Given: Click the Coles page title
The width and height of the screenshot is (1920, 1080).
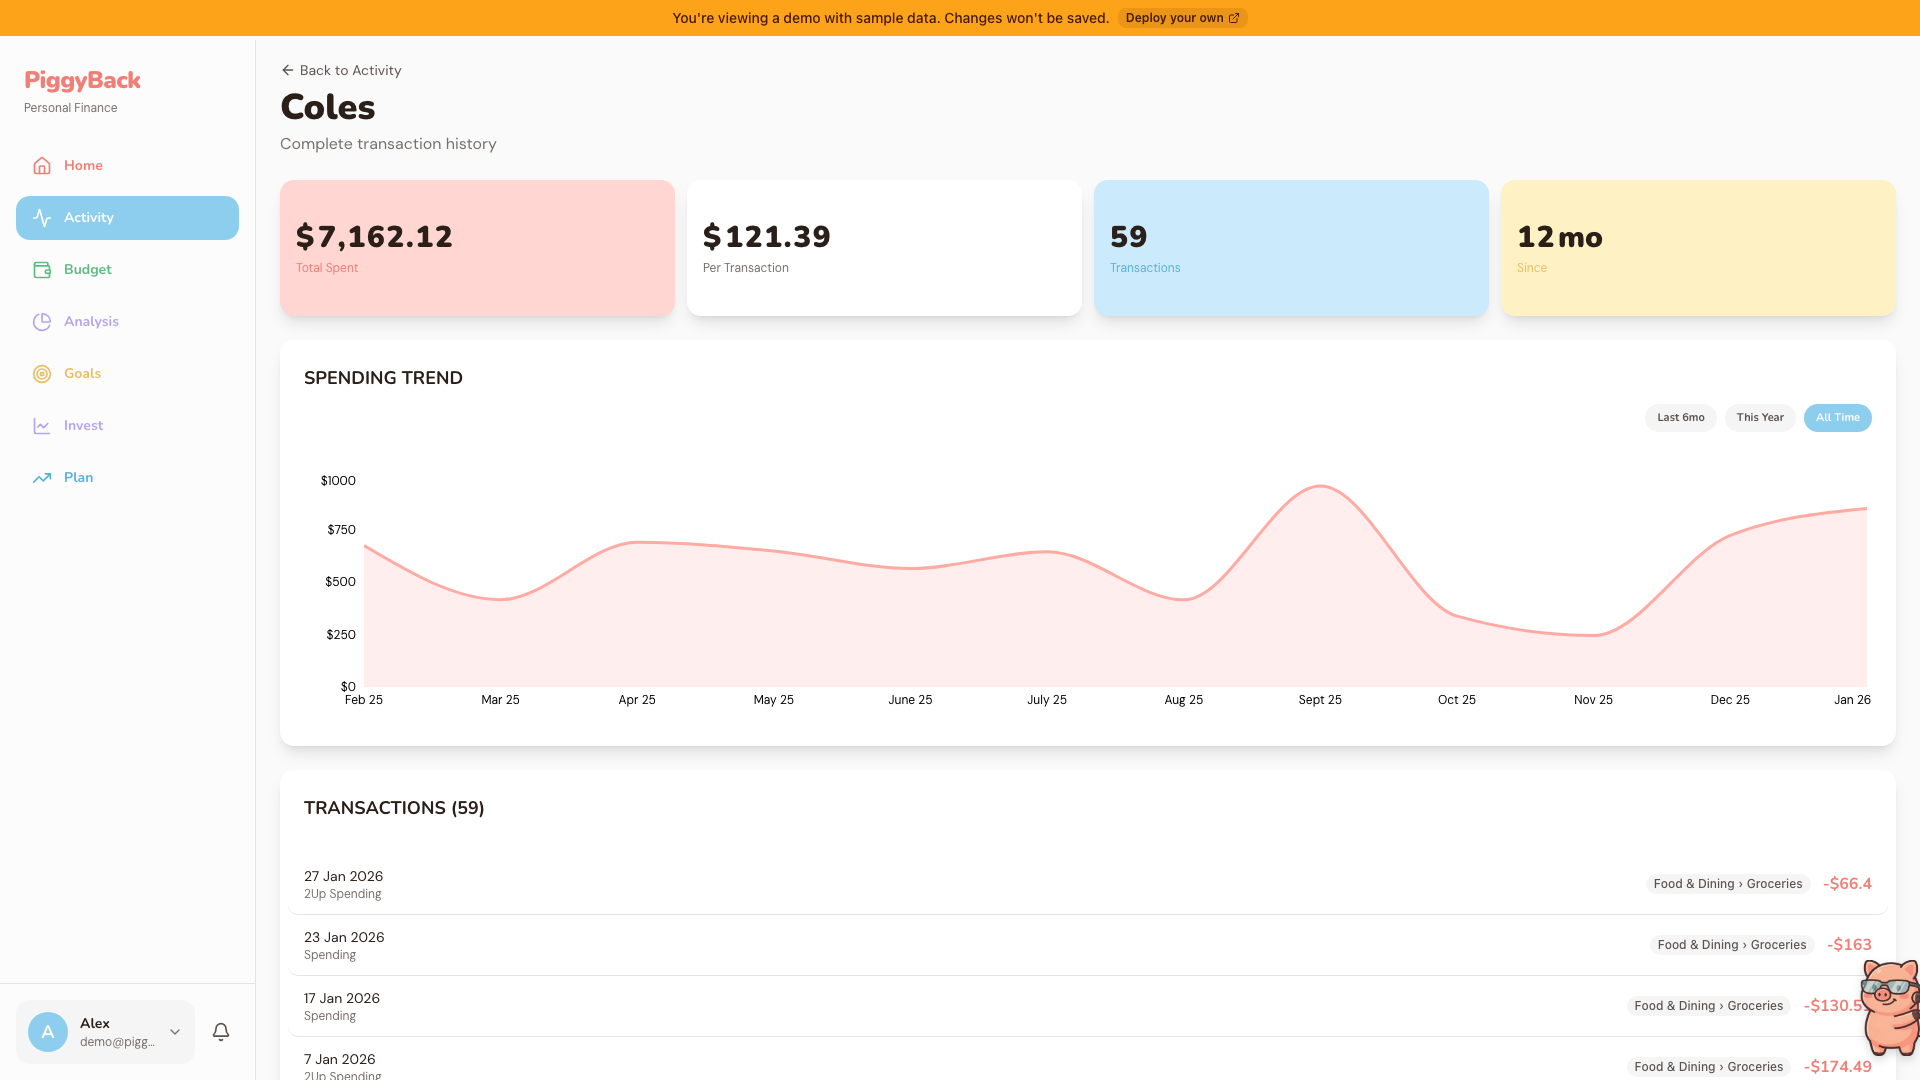Looking at the screenshot, I should [x=328, y=107].
